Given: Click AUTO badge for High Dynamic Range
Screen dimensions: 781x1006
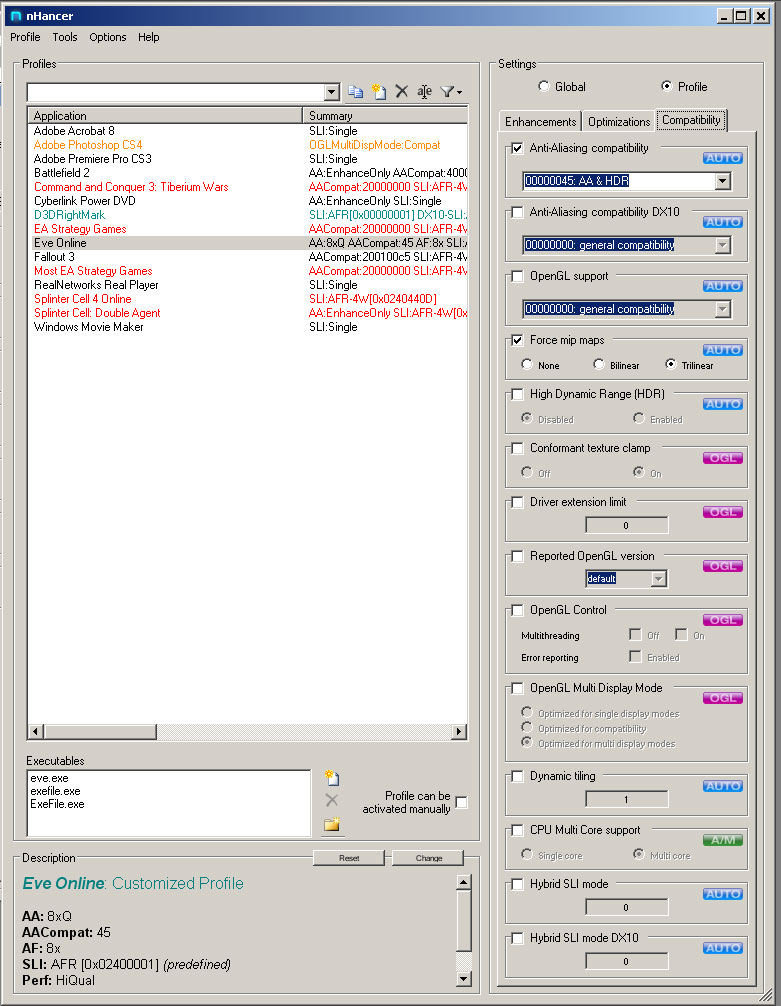Looking at the screenshot, I should point(723,404).
